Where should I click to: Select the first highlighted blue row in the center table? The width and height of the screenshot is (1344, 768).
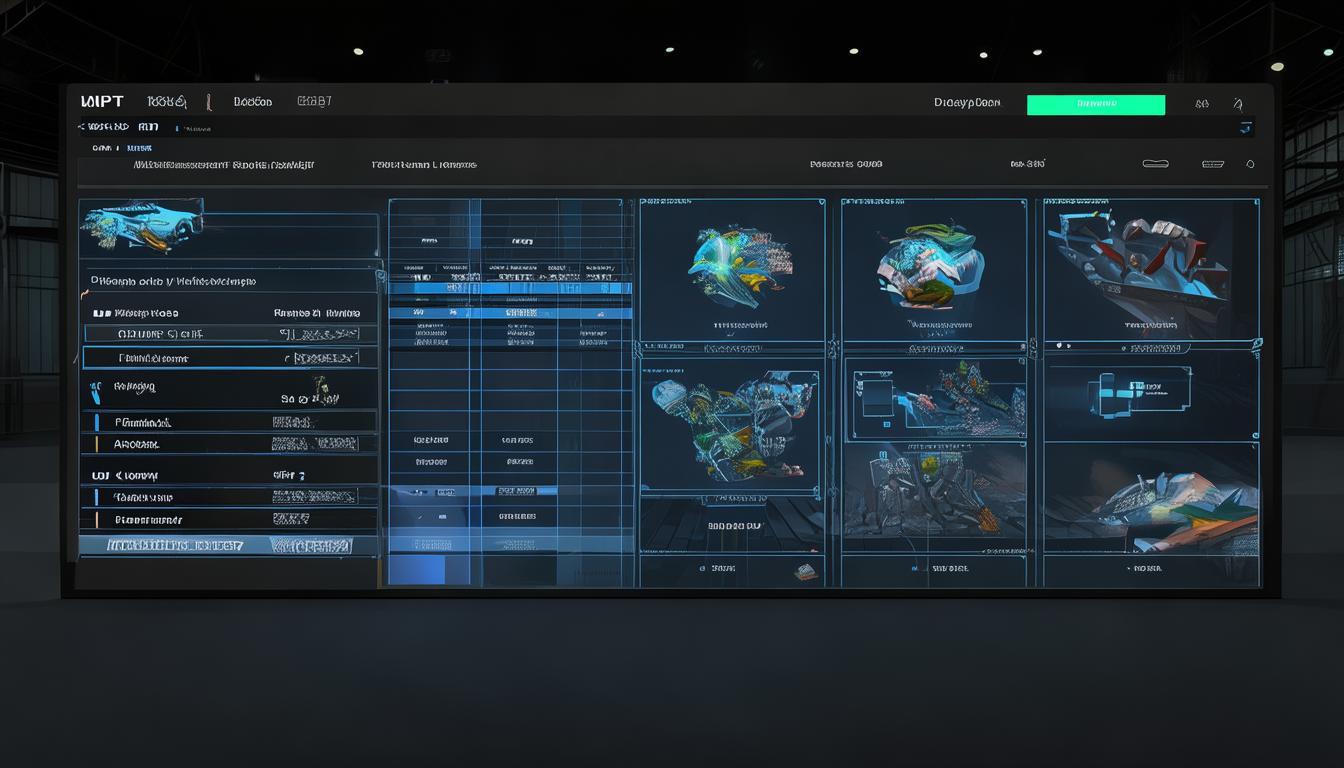pyautogui.click(x=510, y=288)
